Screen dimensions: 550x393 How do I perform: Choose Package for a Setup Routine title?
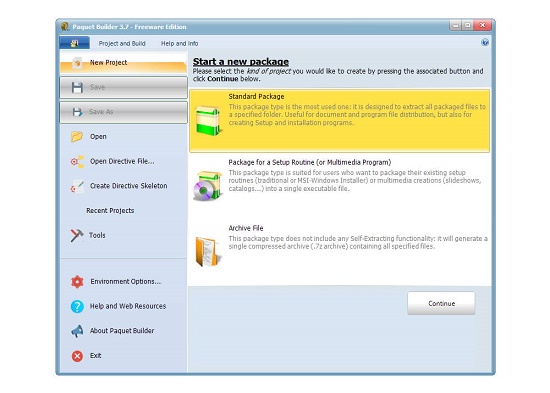coord(310,162)
